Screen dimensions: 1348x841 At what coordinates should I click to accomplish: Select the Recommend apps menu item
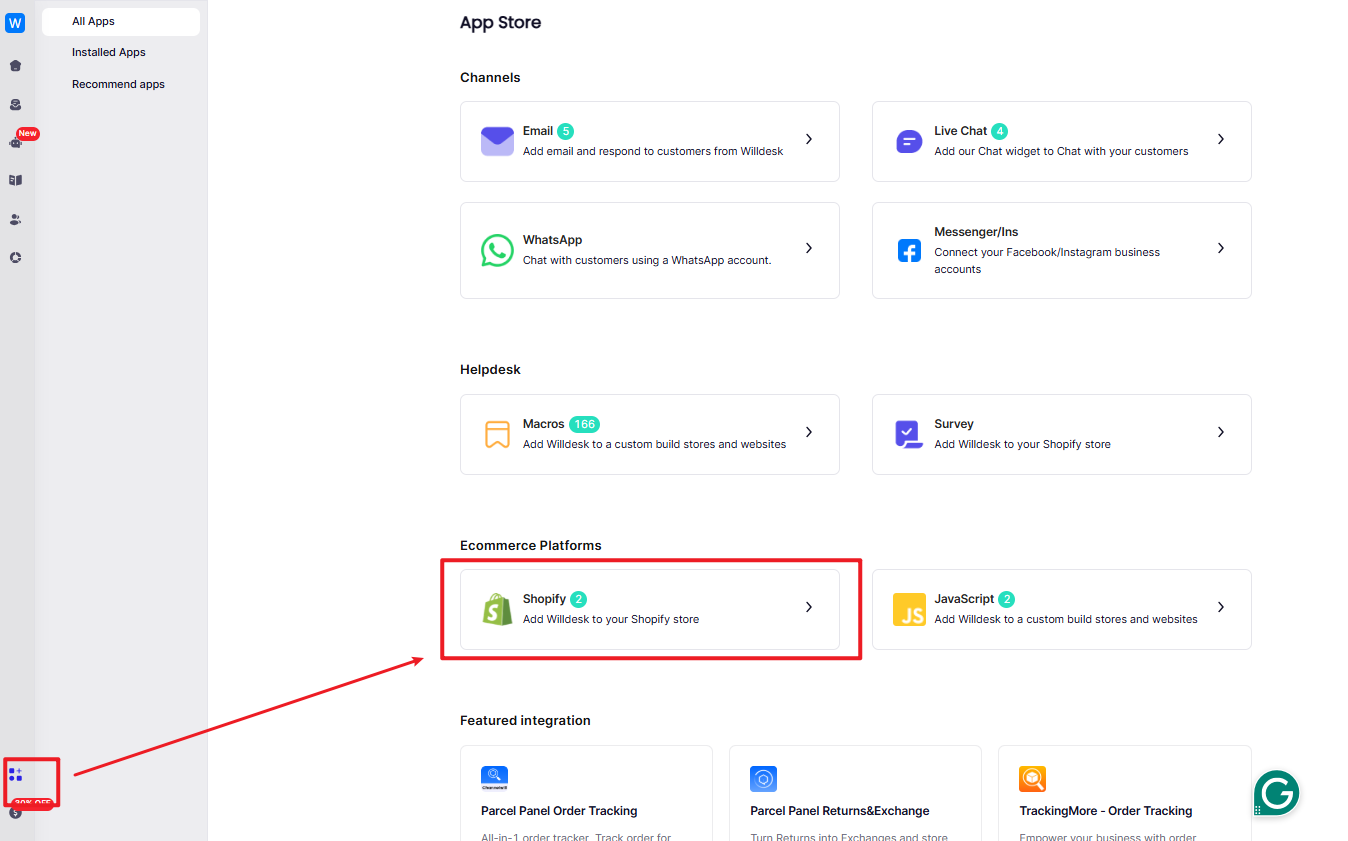click(x=118, y=84)
